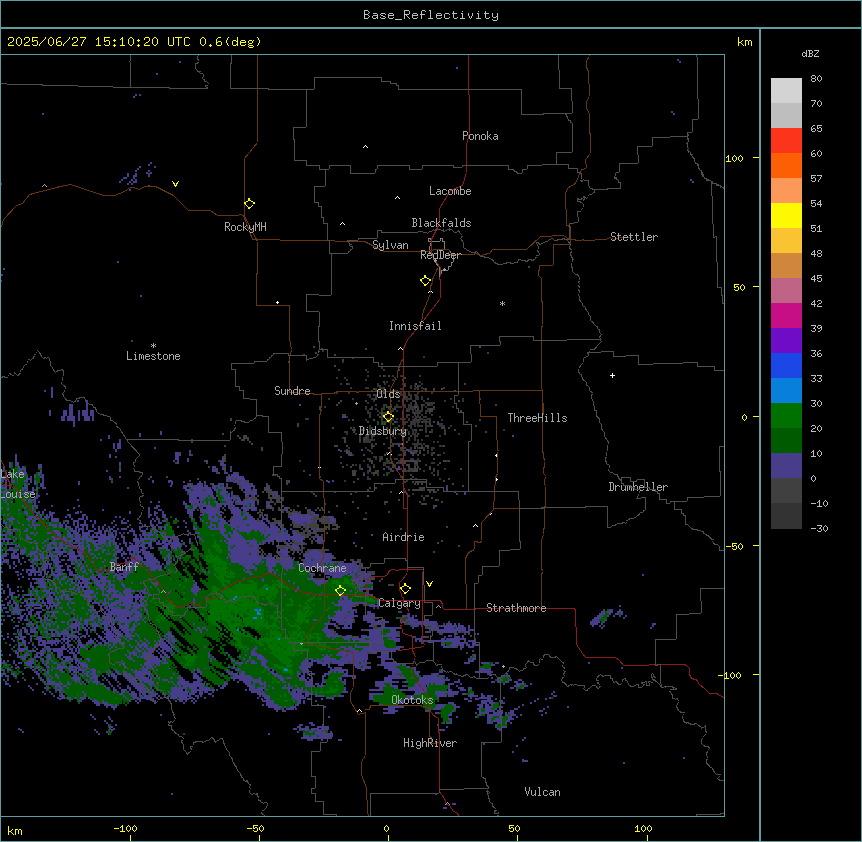This screenshot has height=842, width=862.
Task: Click the slate purple 0-10 dBZ legend swatch
Action: pyautogui.click(x=786, y=466)
